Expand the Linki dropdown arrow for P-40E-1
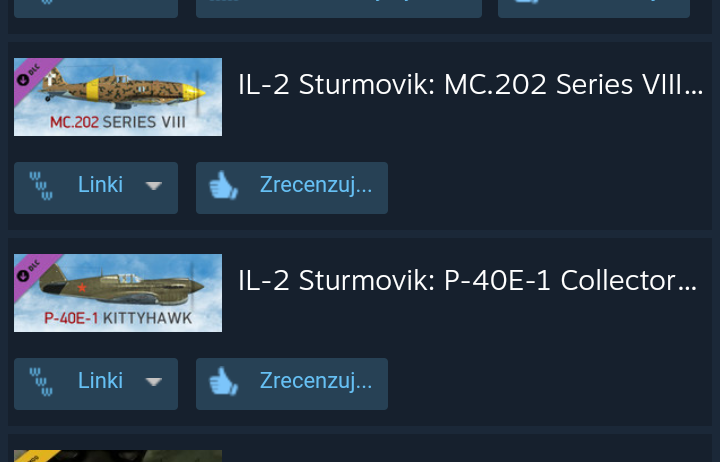The width and height of the screenshot is (720, 462). click(153, 382)
